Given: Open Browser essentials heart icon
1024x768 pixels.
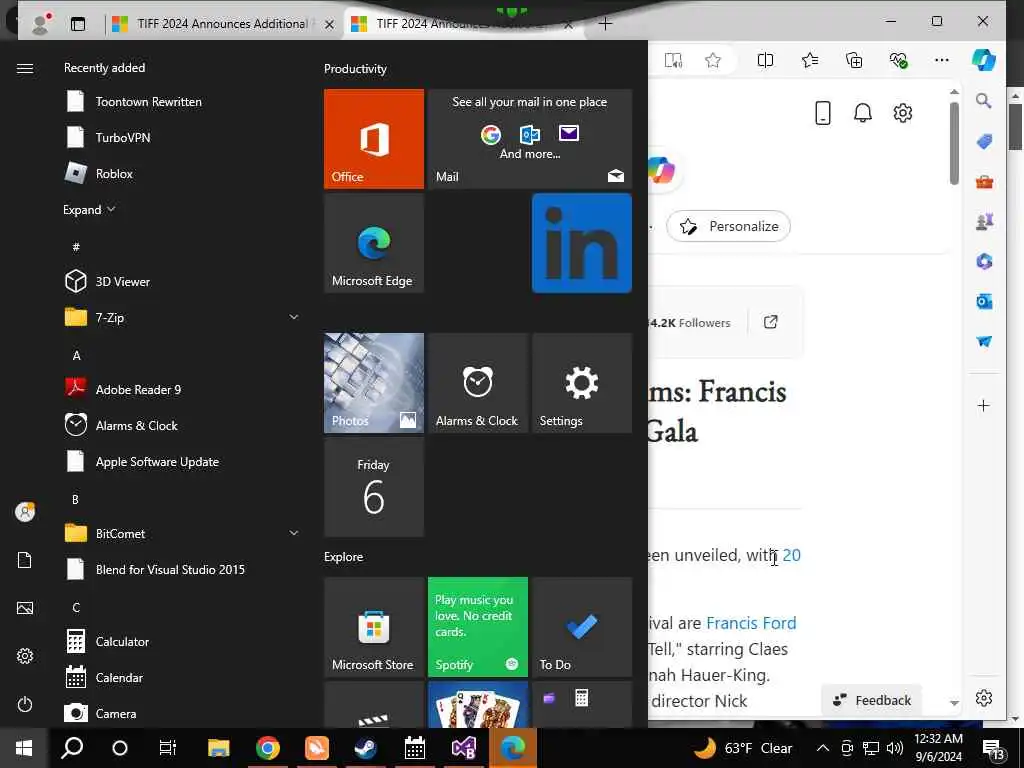Looking at the screenshot, I should click(899, 60).
